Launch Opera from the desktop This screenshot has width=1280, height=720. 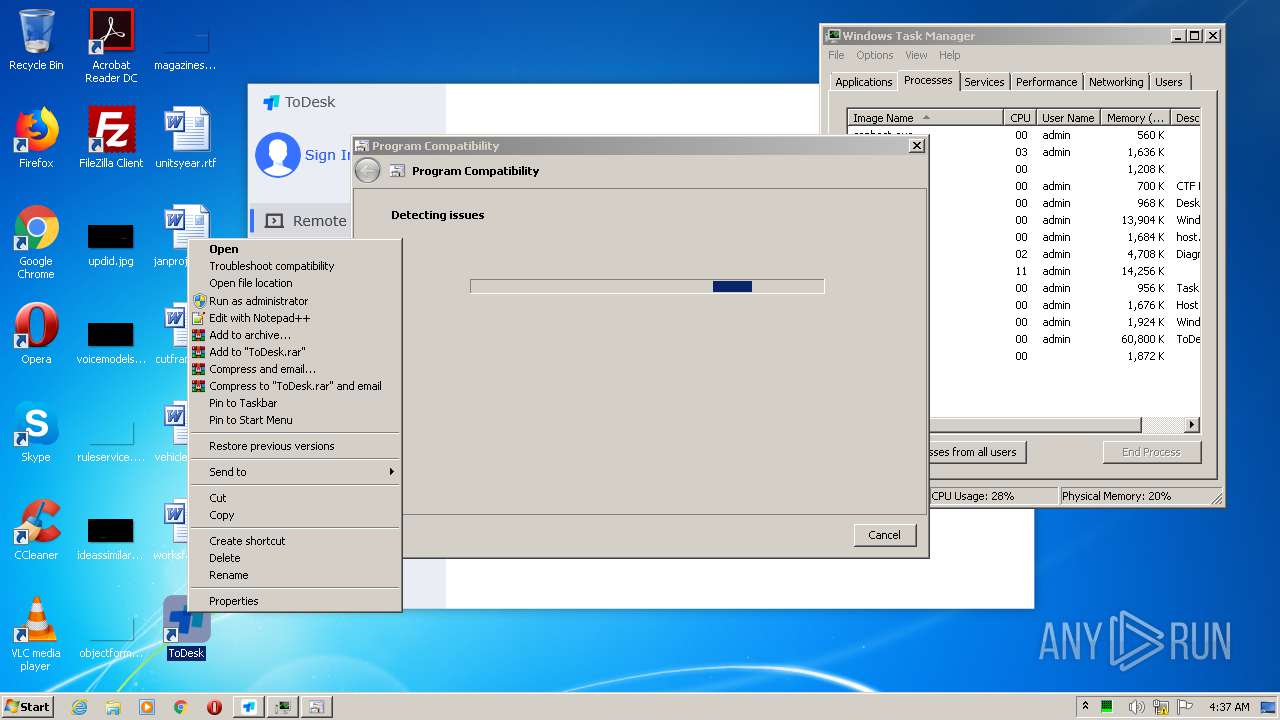[36, 334]
